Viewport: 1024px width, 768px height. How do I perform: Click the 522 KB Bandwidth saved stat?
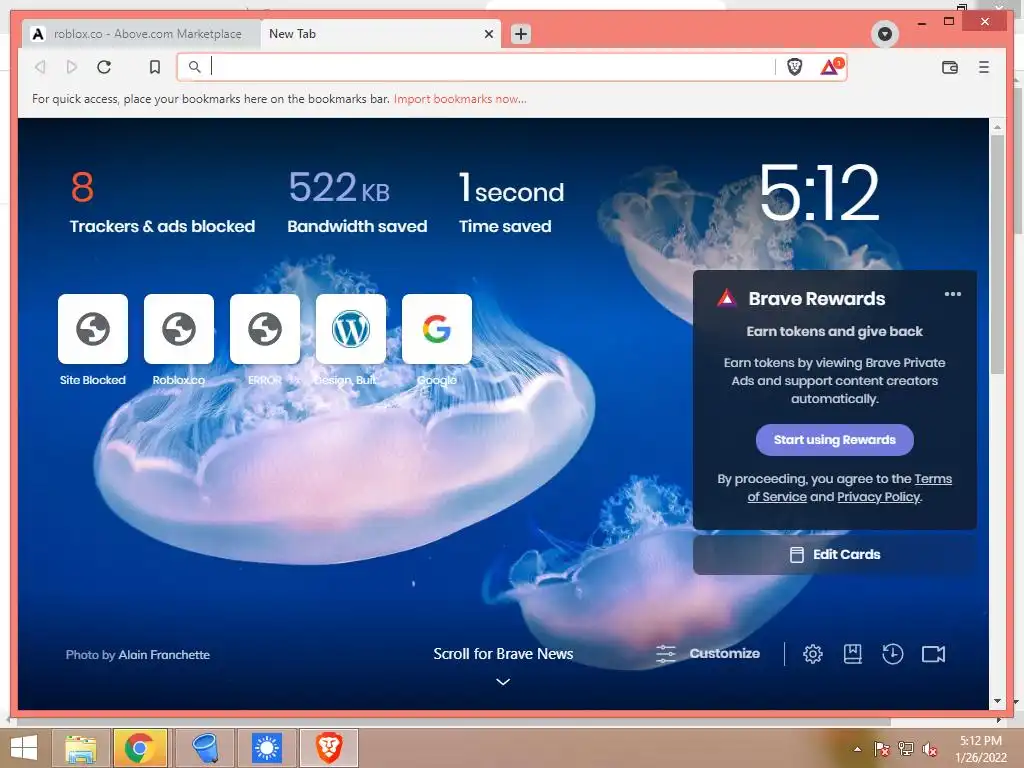coord(357,202)
